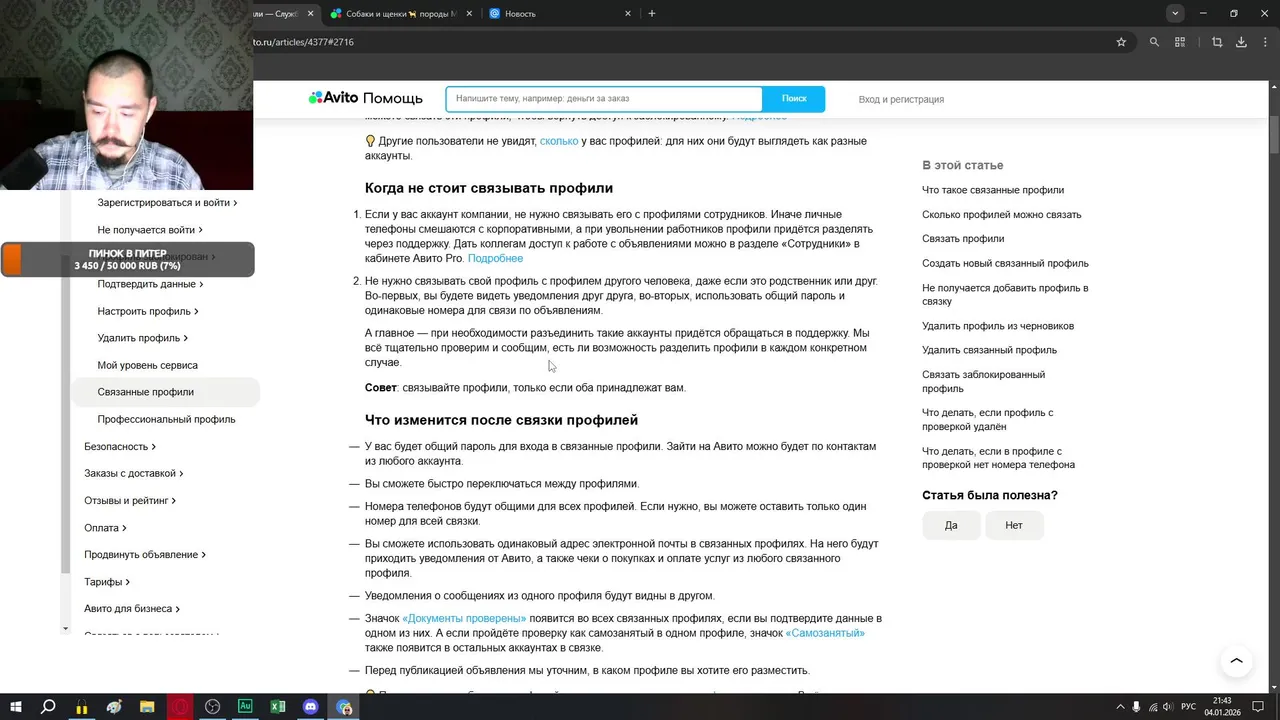Image resolution: width=1280 pixels, height=720 pixels.
Task: Focus the help search input field
Action: click(x=604, y=99)
